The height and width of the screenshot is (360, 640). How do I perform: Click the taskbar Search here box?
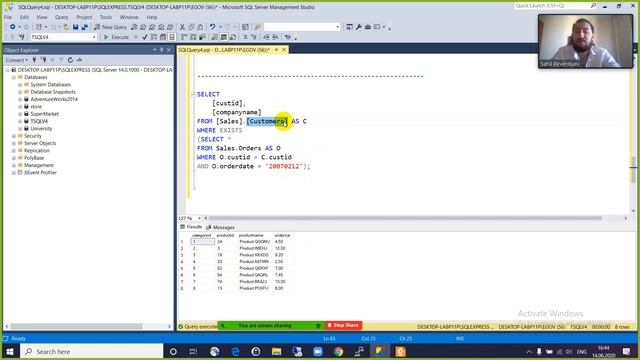(x=91, y=351)
